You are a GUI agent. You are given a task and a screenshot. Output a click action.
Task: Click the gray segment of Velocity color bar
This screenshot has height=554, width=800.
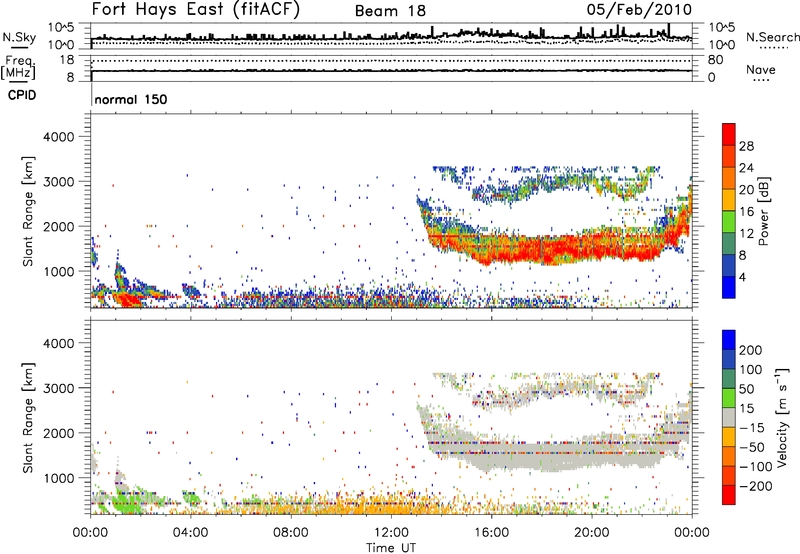[729, 417]
